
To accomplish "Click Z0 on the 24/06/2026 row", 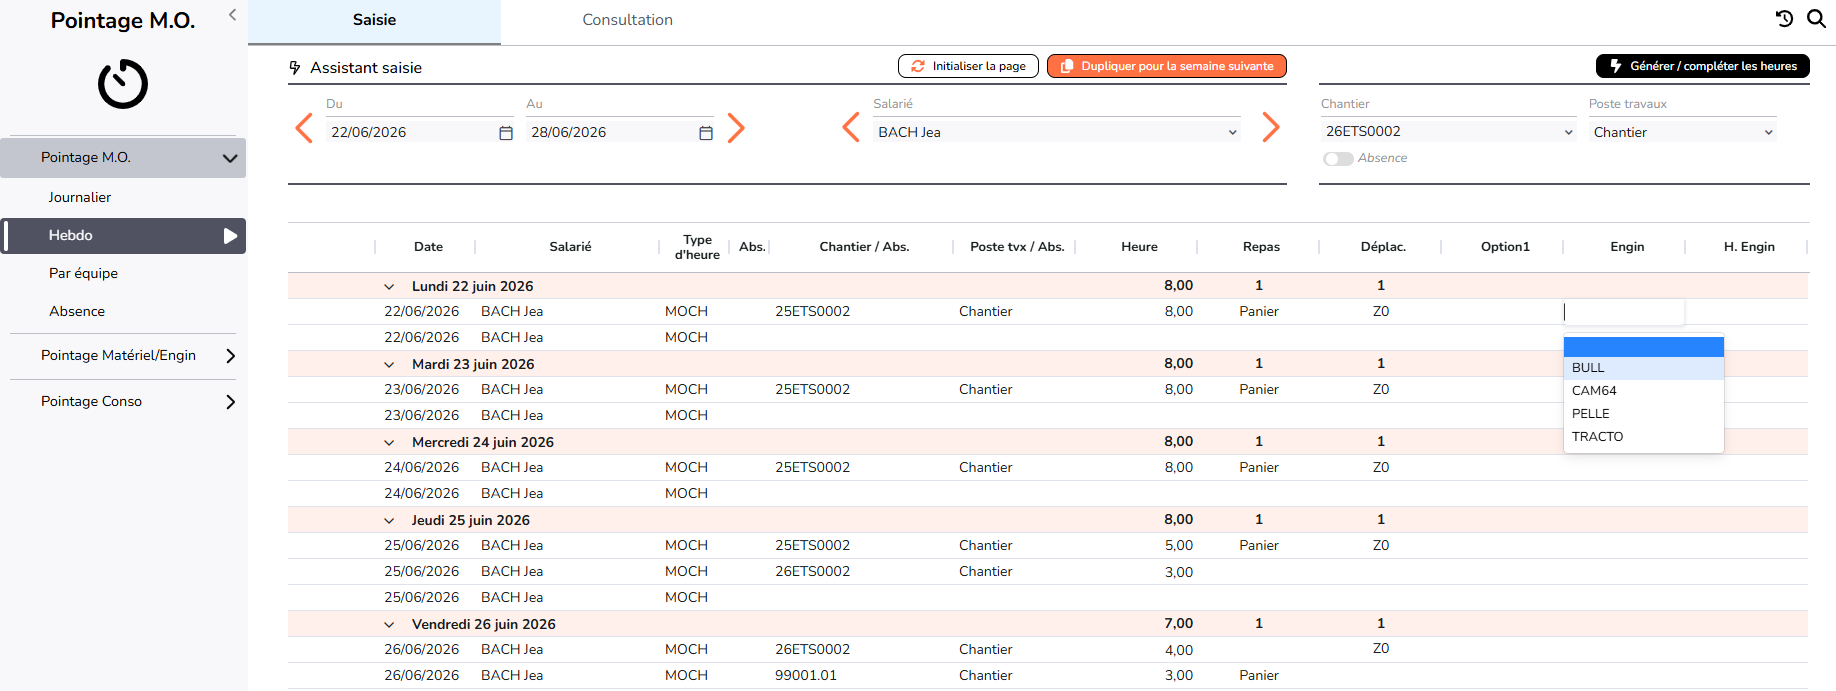I will [1381, 468].
